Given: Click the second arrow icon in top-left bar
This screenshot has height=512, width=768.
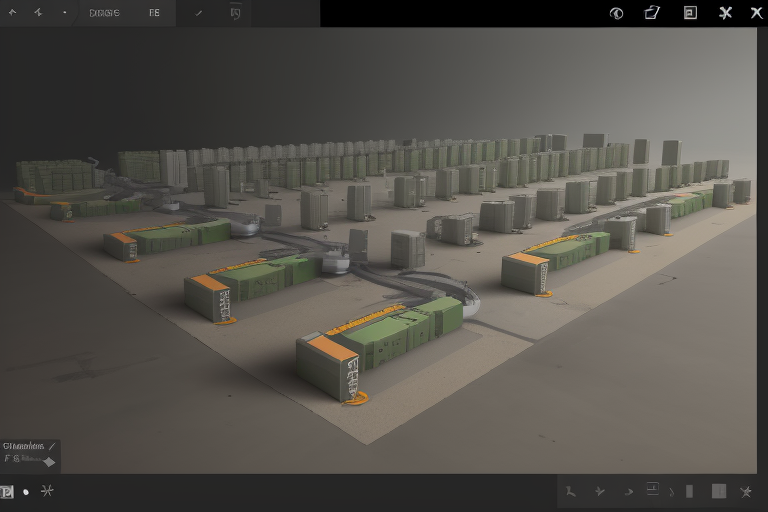Looking at the screenshot, I should 38,13.
